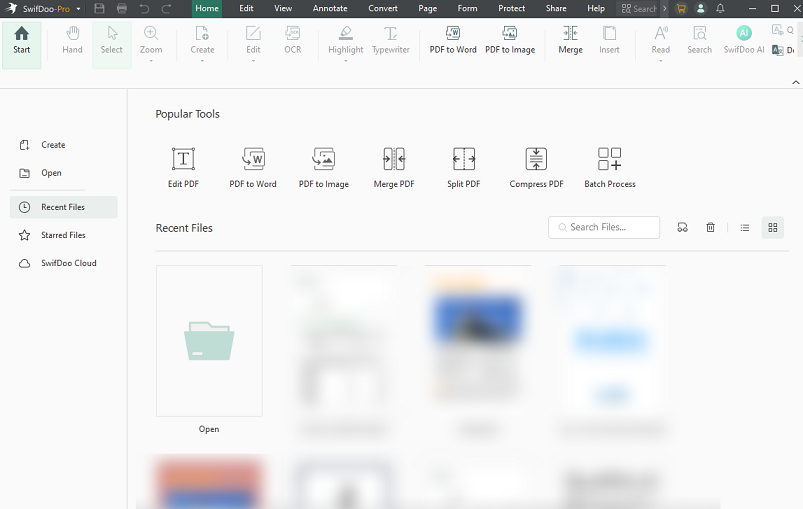Launch Split PDF popular tool

point(463,167)
